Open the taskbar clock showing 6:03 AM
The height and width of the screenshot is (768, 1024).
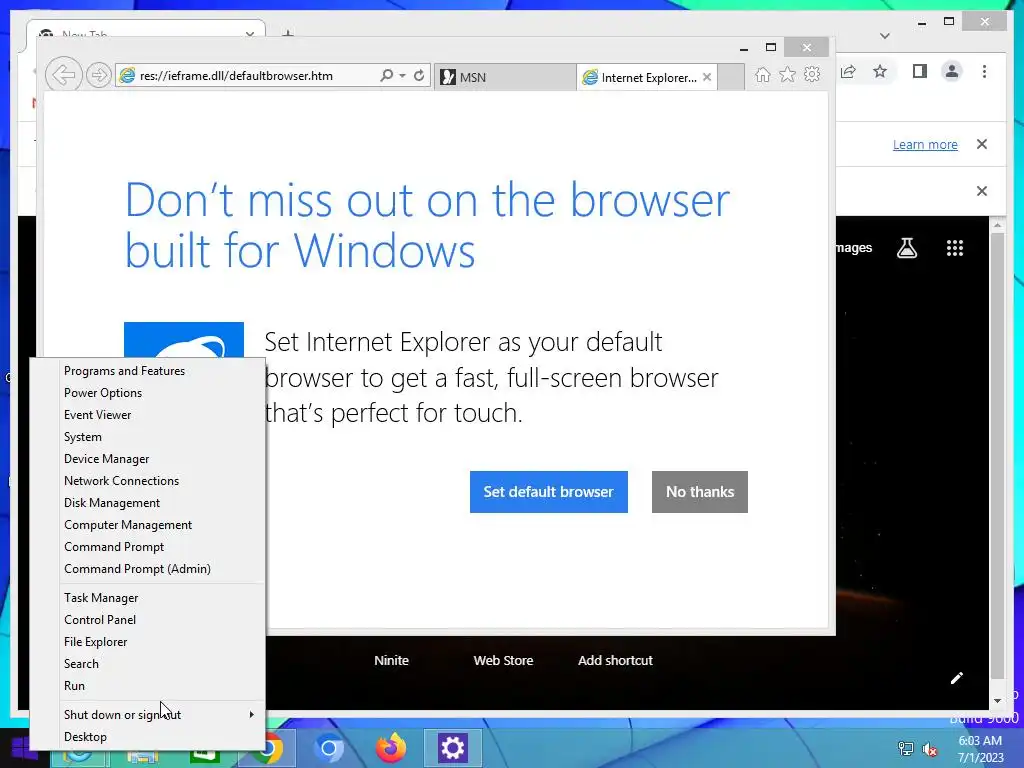[x=980, y=748]
